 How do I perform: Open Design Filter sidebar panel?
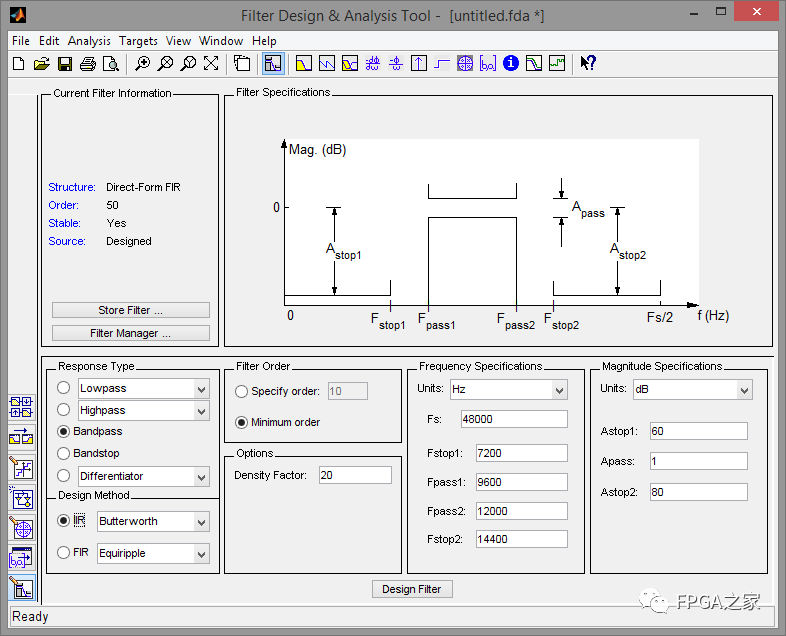[x=22, y=588]
